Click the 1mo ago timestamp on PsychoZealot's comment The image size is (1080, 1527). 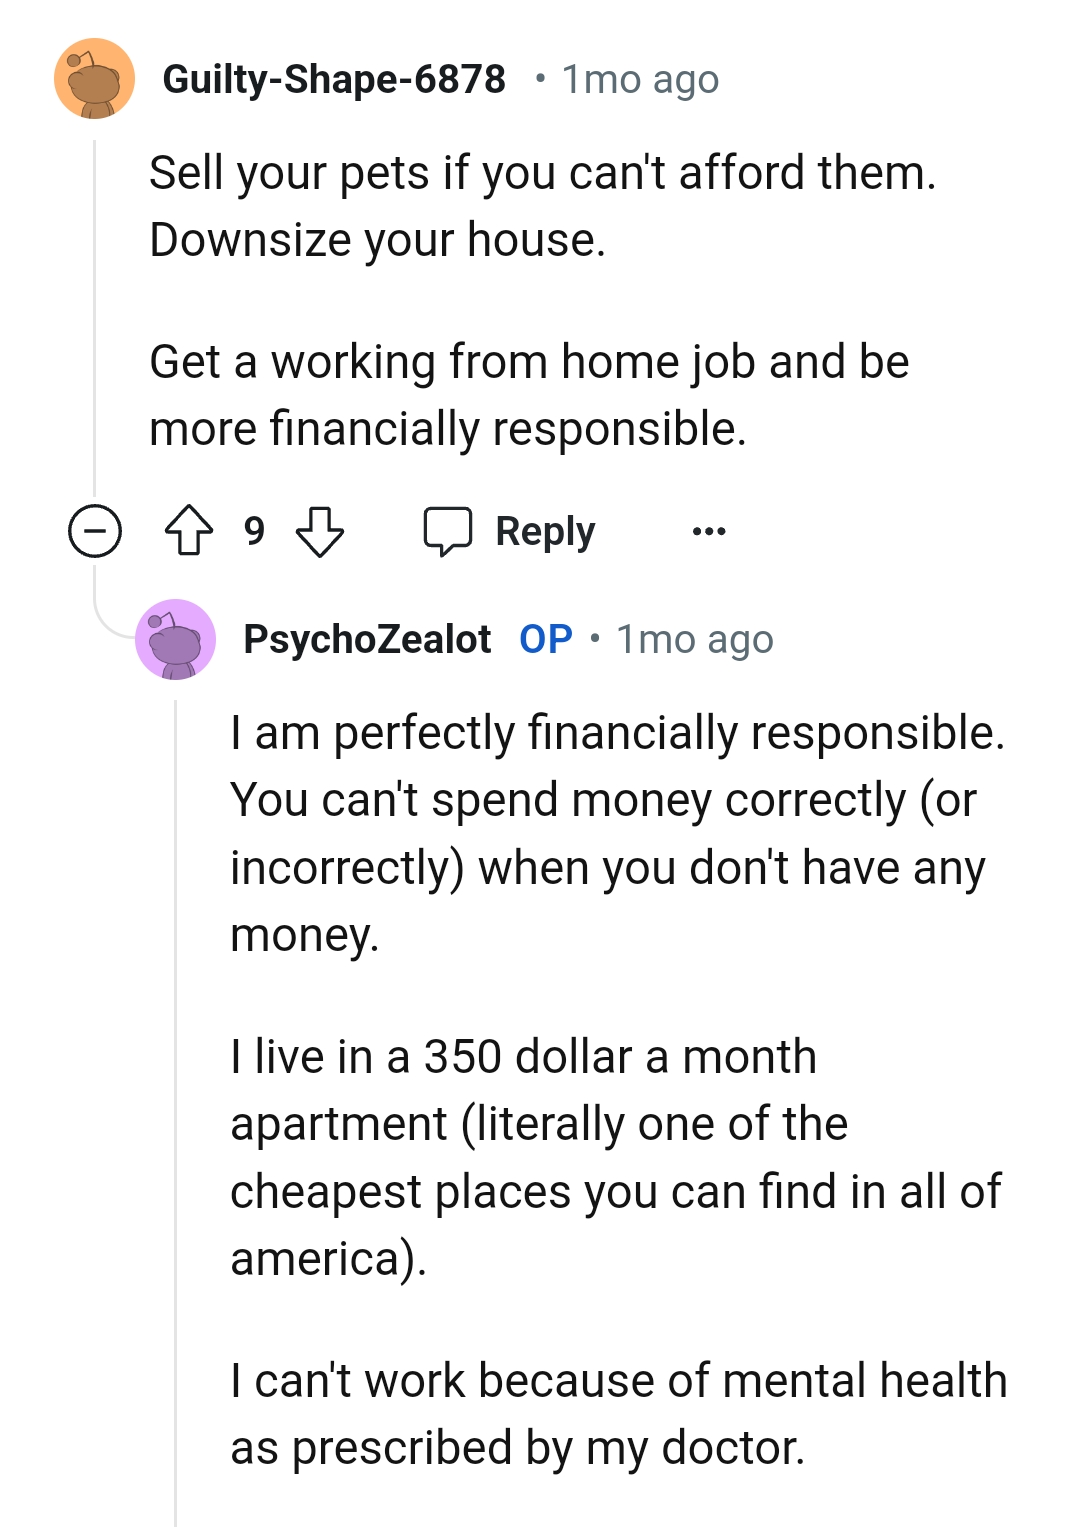pos(693,638)
